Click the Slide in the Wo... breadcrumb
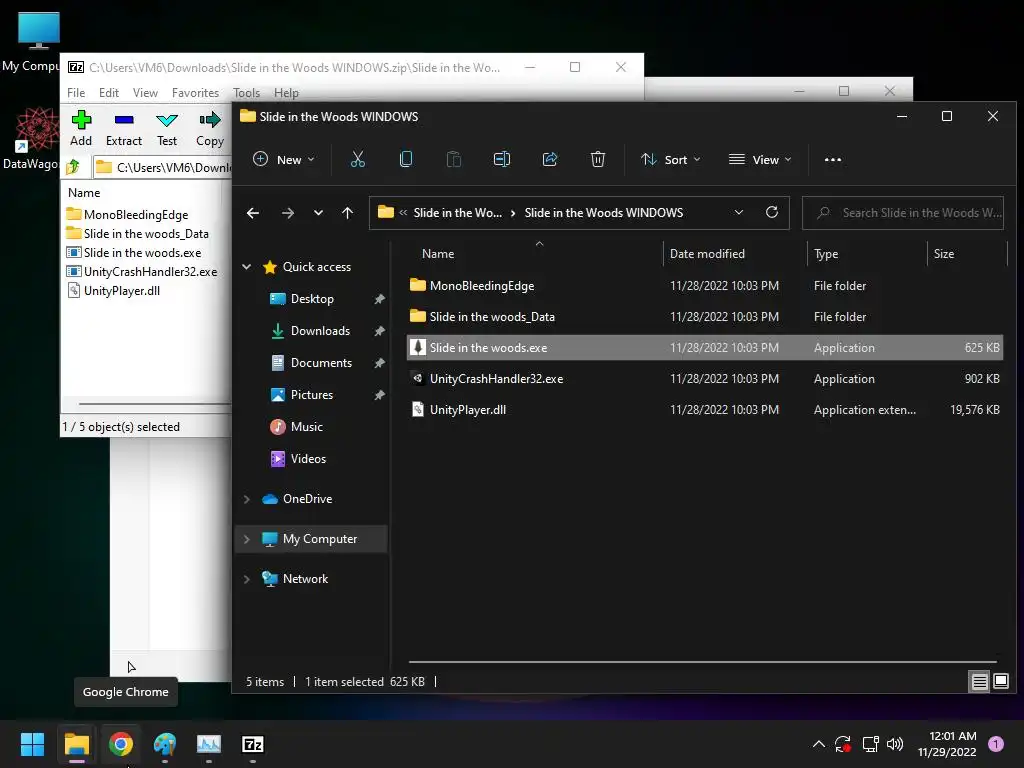1024x768 pixels. [x=458, y=213]
